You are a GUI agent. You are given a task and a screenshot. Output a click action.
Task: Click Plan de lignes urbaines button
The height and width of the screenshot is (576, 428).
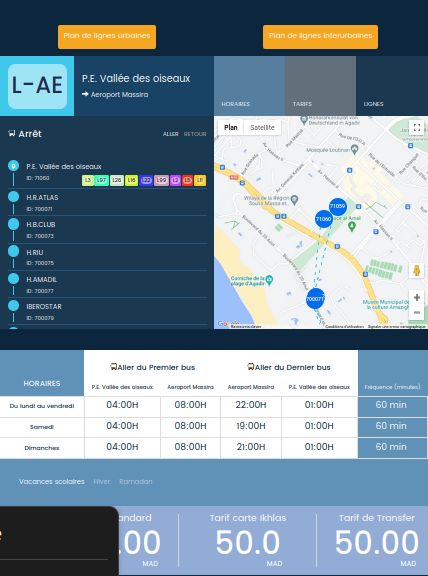pyautogui.click(x=107, y=37)
